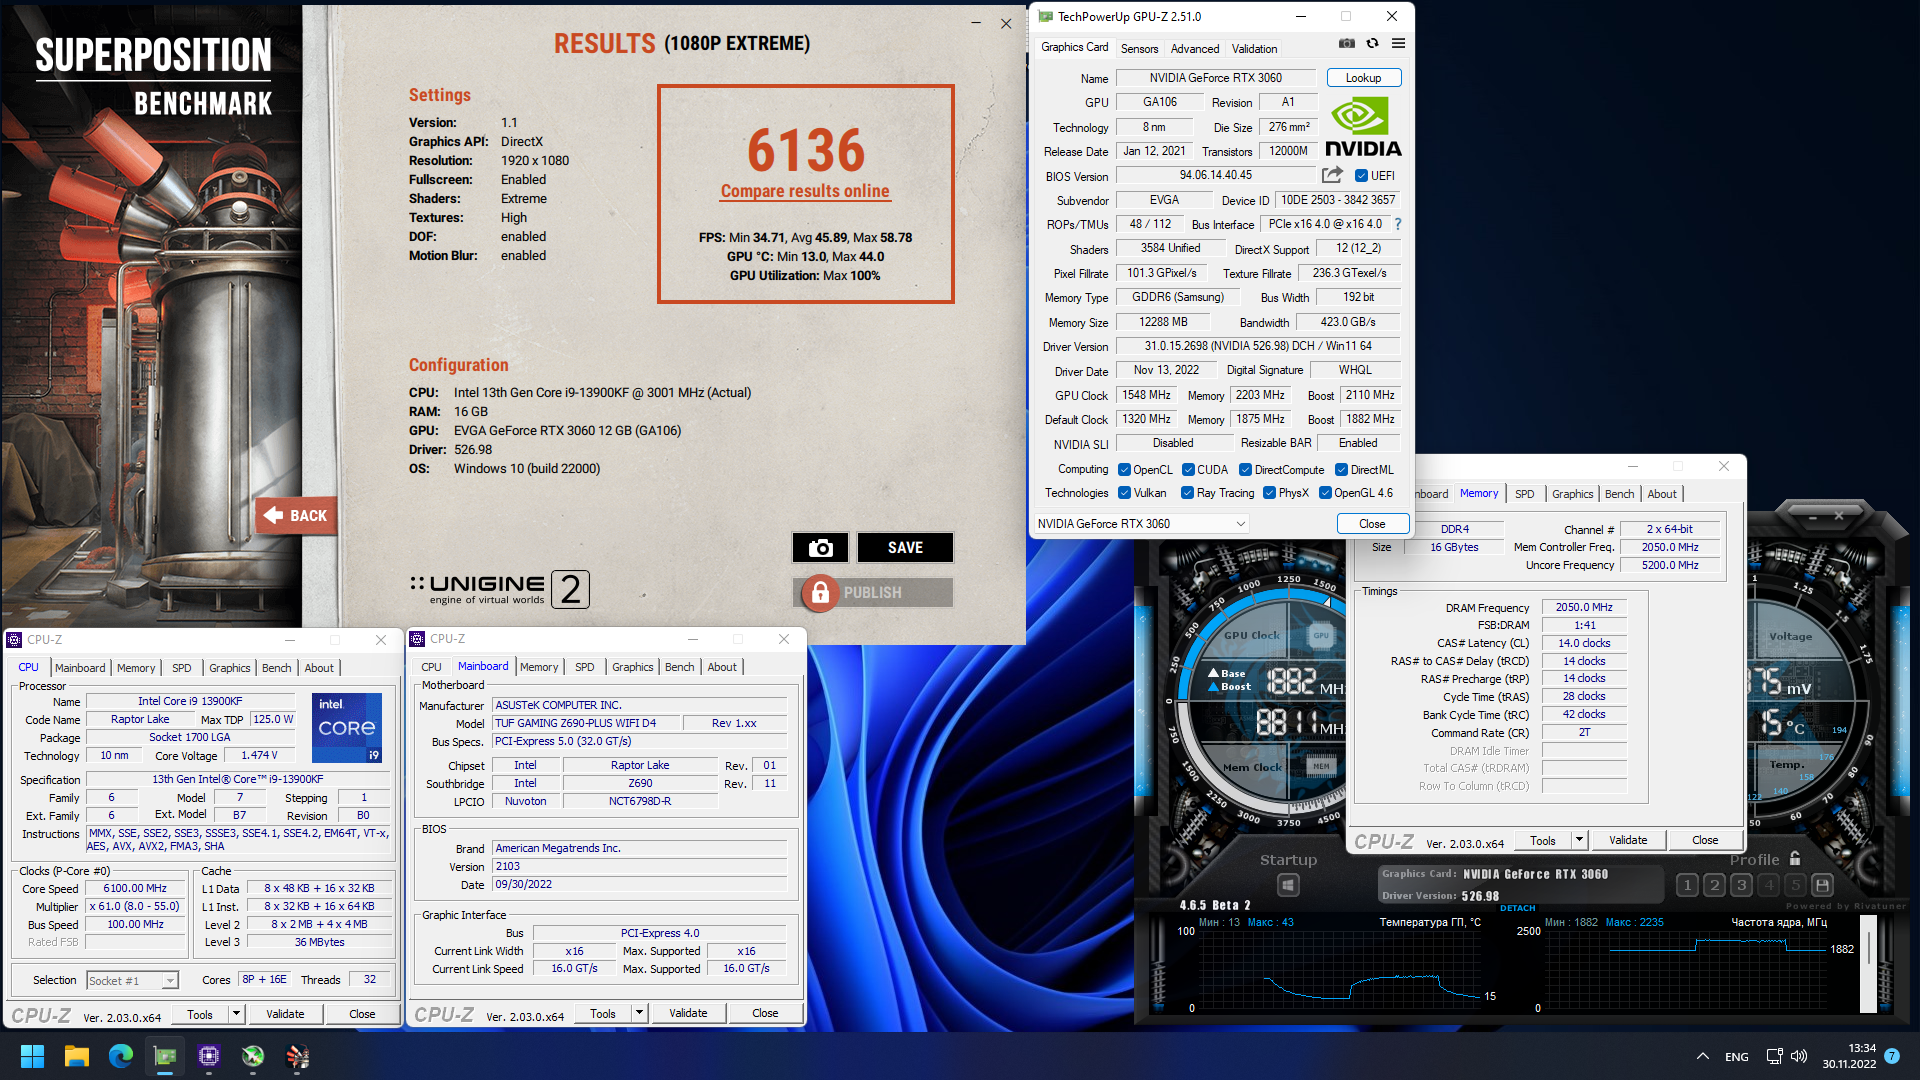The height and width of the screenshot is (1080, 1920).
Task: Toggle DirectCompute checkbox
Action: point(1245,470)
